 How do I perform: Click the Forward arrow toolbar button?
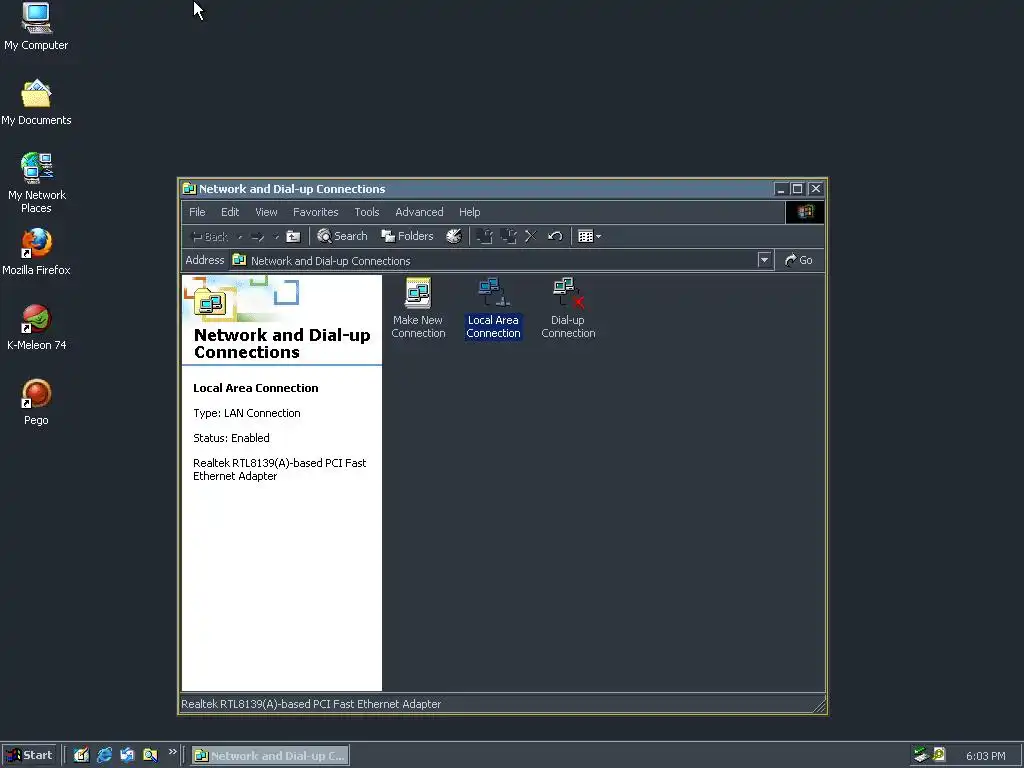coord(257,236)
